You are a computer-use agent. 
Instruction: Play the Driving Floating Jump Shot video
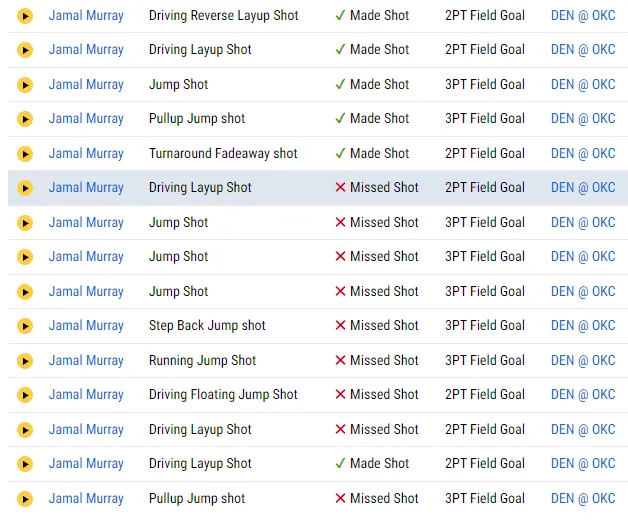pyautogui.click(x=25, y=394)
